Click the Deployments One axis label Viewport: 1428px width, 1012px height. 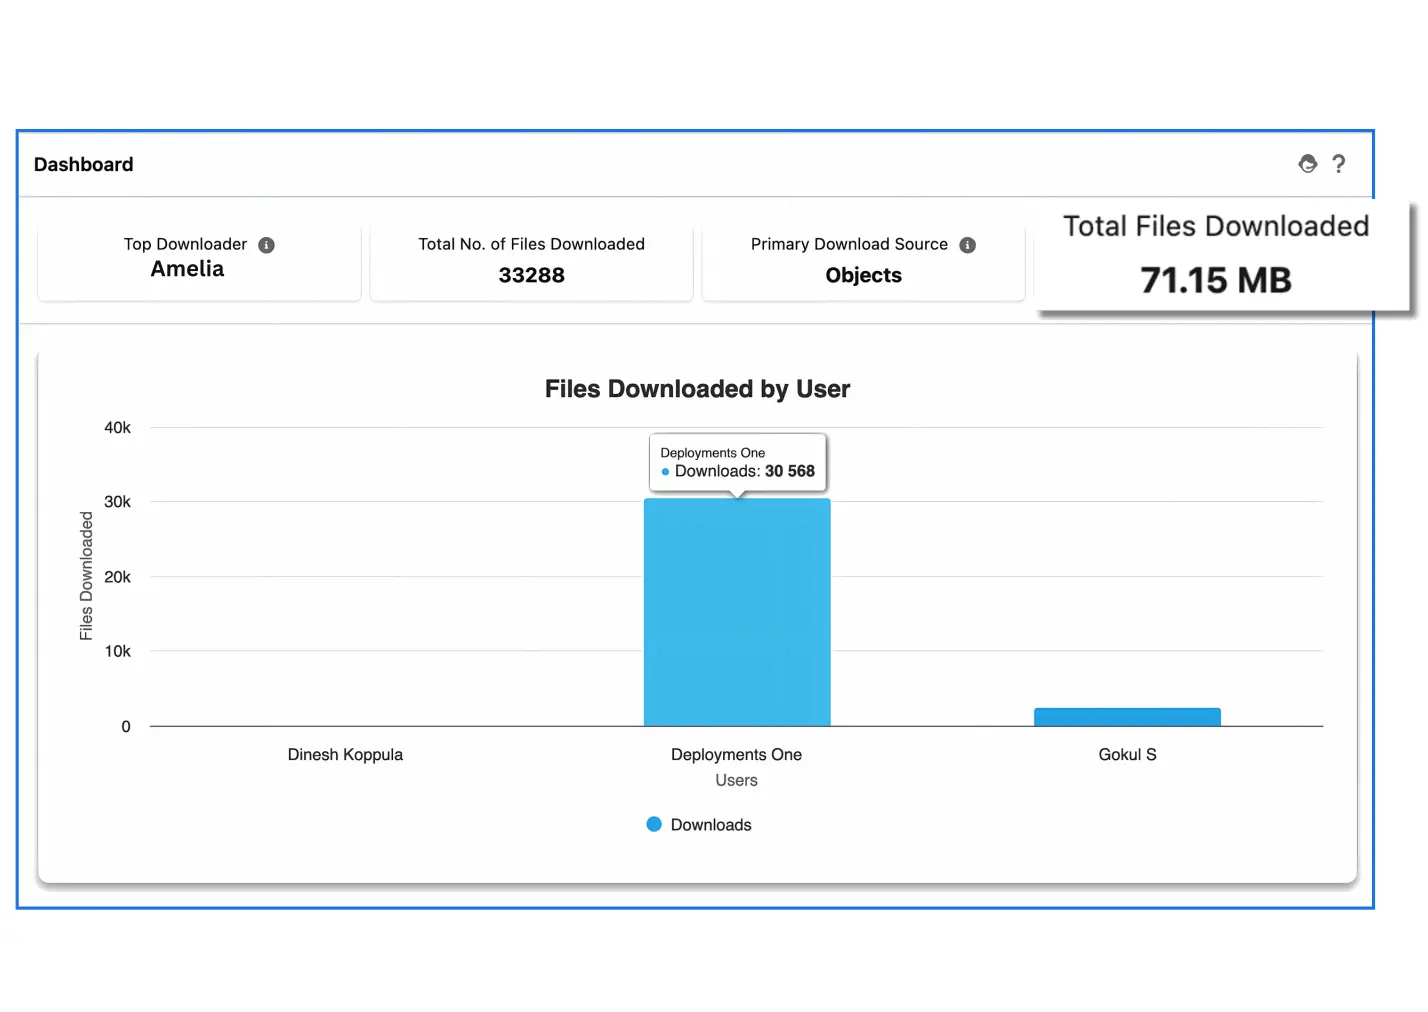click(736, 755)
